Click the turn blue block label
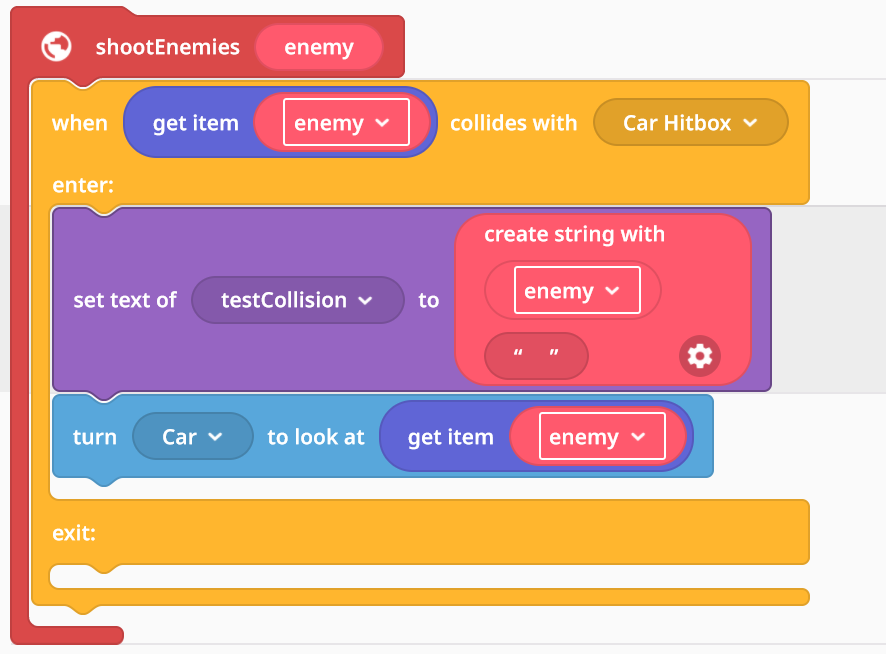Viewport: 886px width, 654px height. pyautogui.click(x=94, y=437)
